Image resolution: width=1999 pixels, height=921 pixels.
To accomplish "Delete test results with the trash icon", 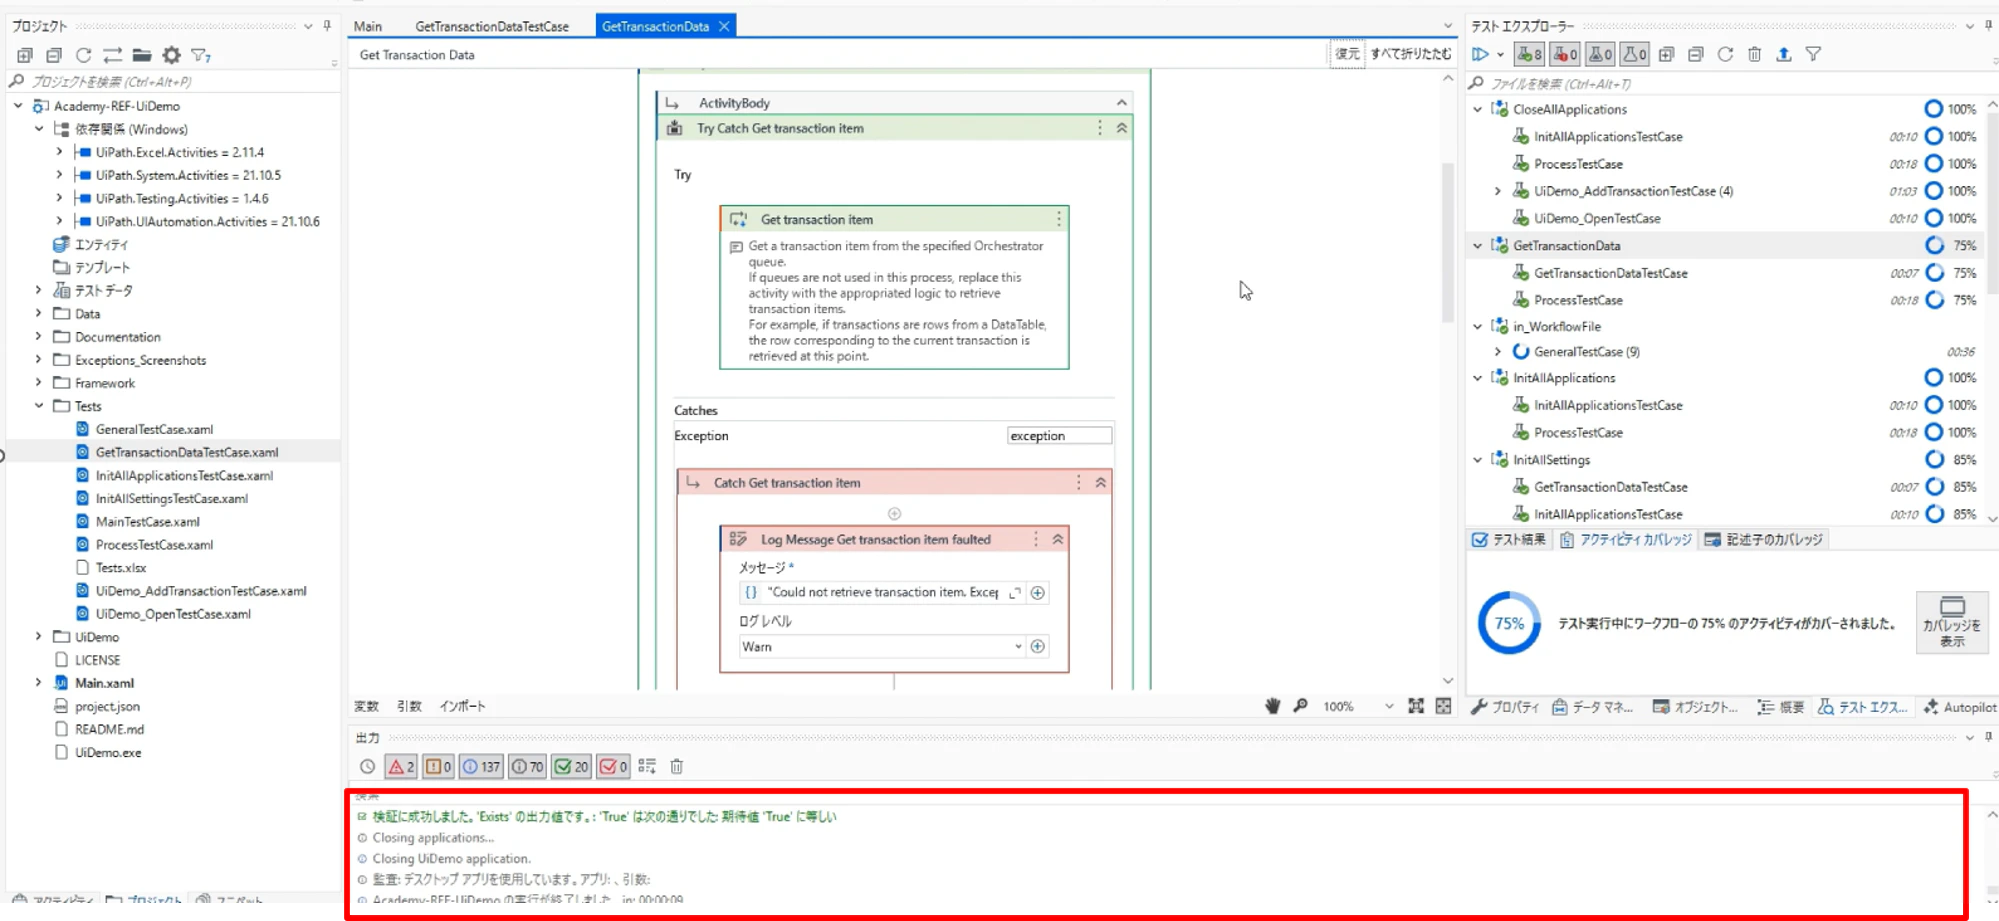I will coord(1754,54).
